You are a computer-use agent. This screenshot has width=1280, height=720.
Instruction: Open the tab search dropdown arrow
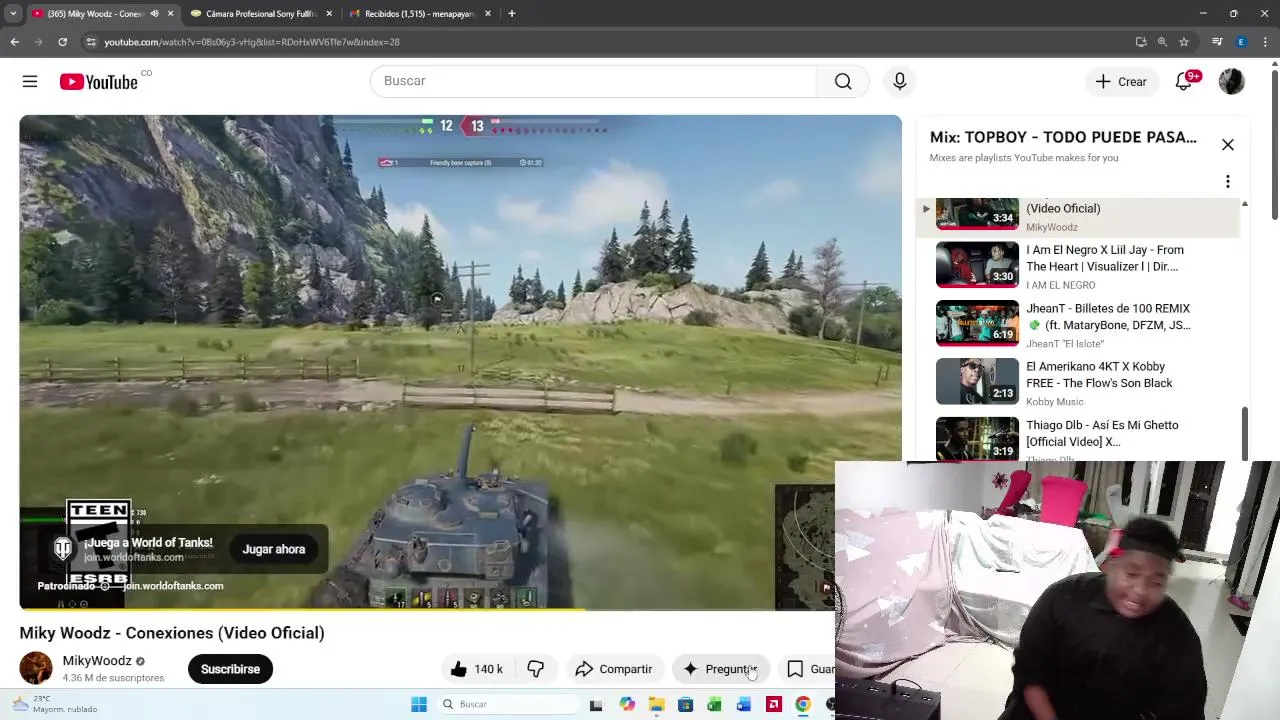[13, 14]
